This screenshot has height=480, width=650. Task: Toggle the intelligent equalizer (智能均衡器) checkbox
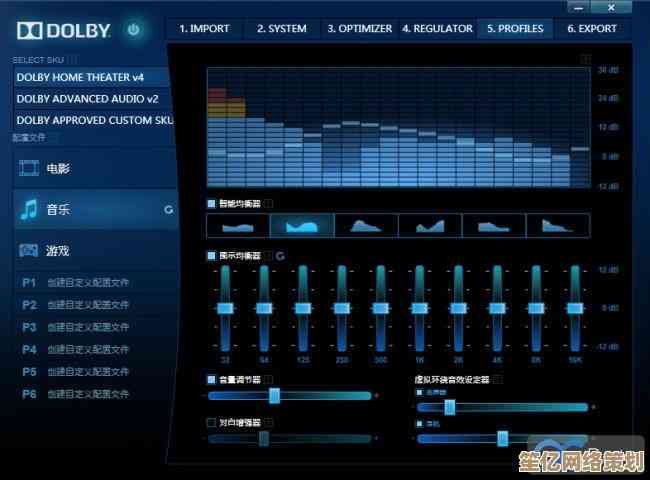click(x=211, y=203)
